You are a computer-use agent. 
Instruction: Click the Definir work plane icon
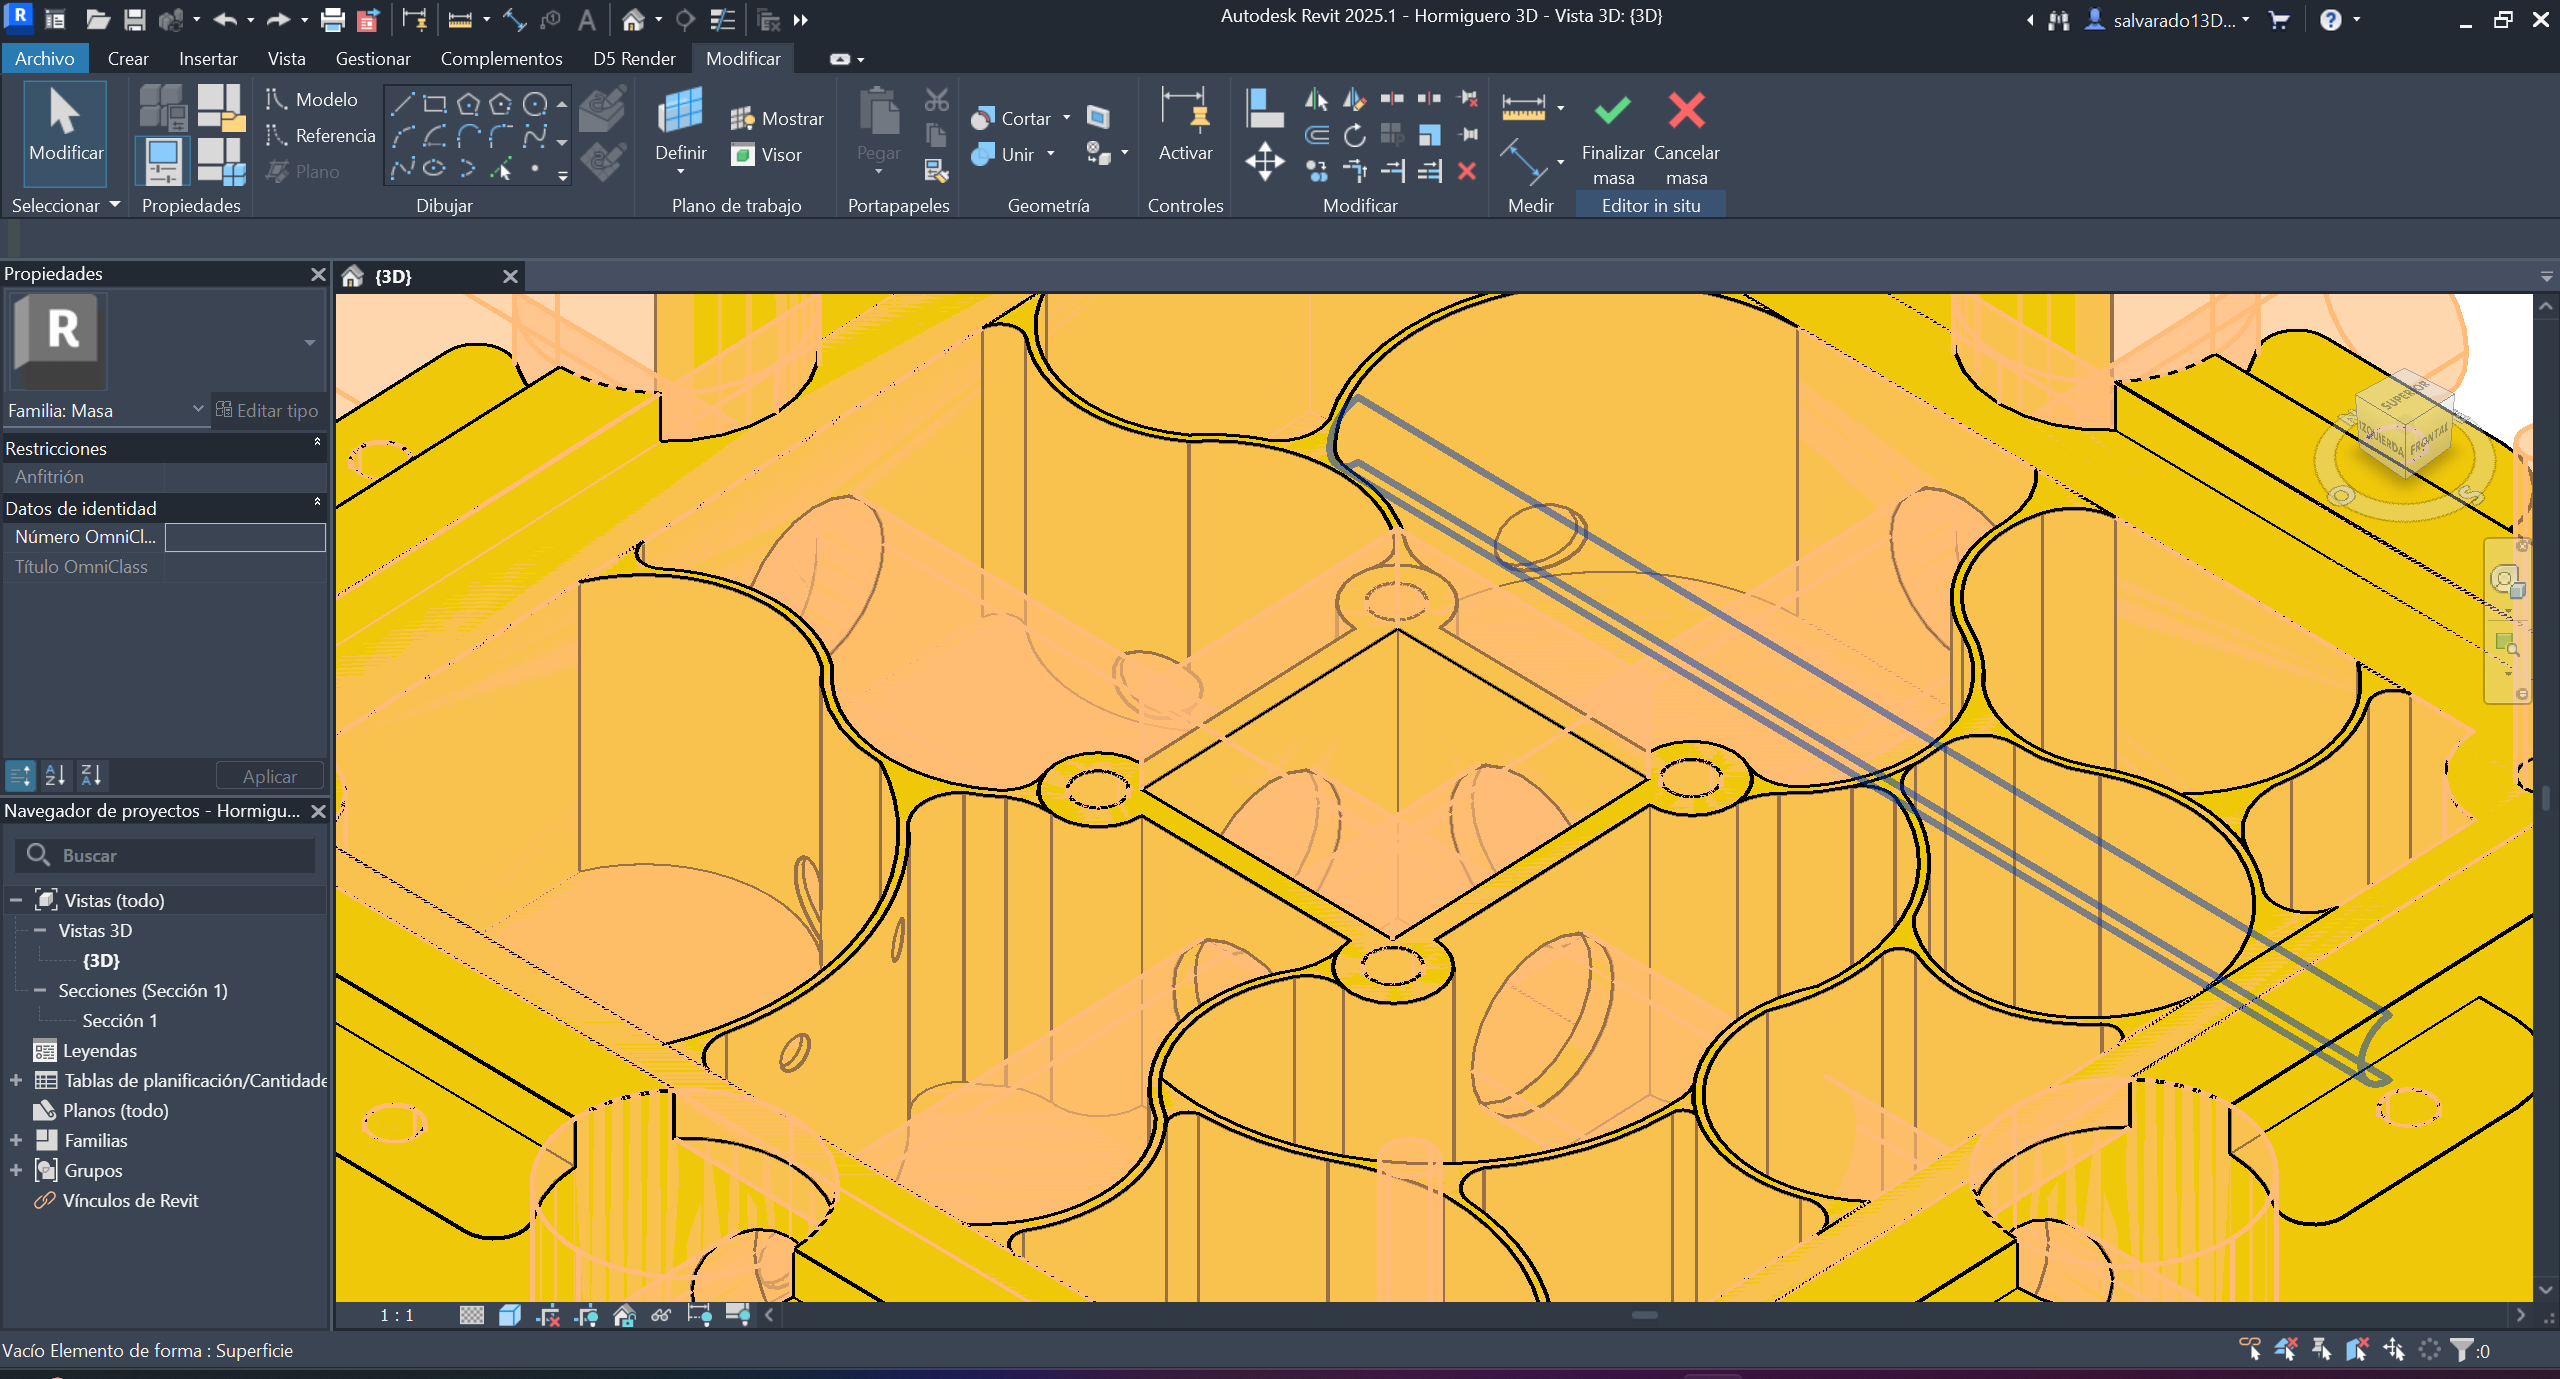tap(680, 111)
